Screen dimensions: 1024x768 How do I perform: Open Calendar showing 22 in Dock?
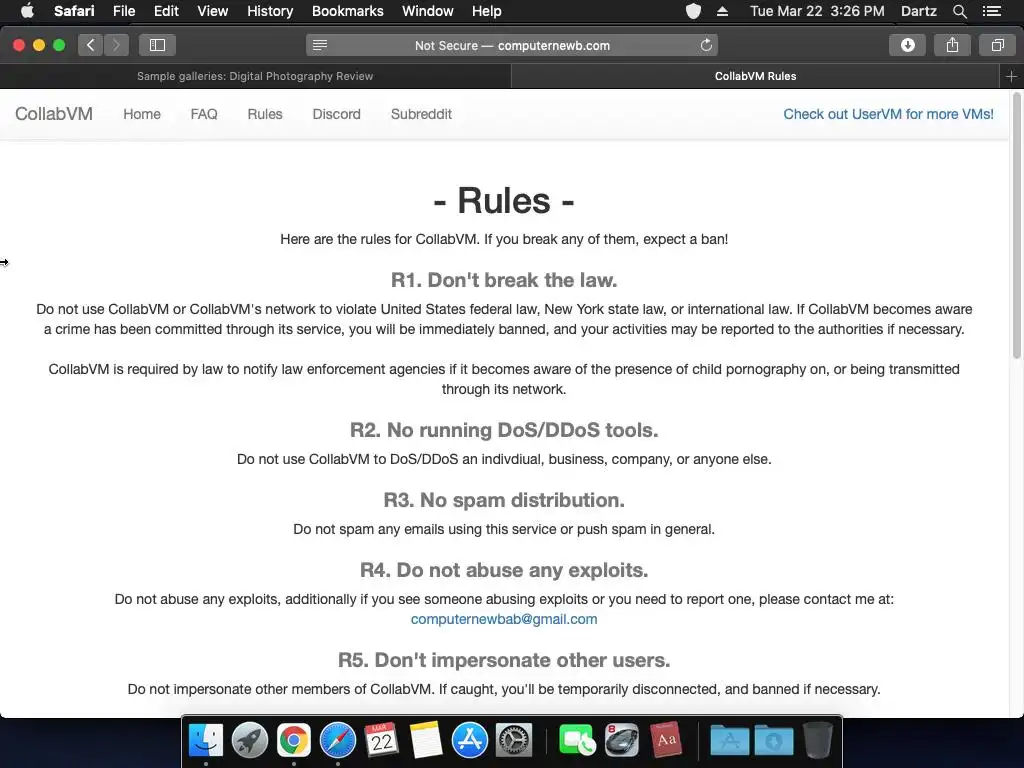pos(381,741)
